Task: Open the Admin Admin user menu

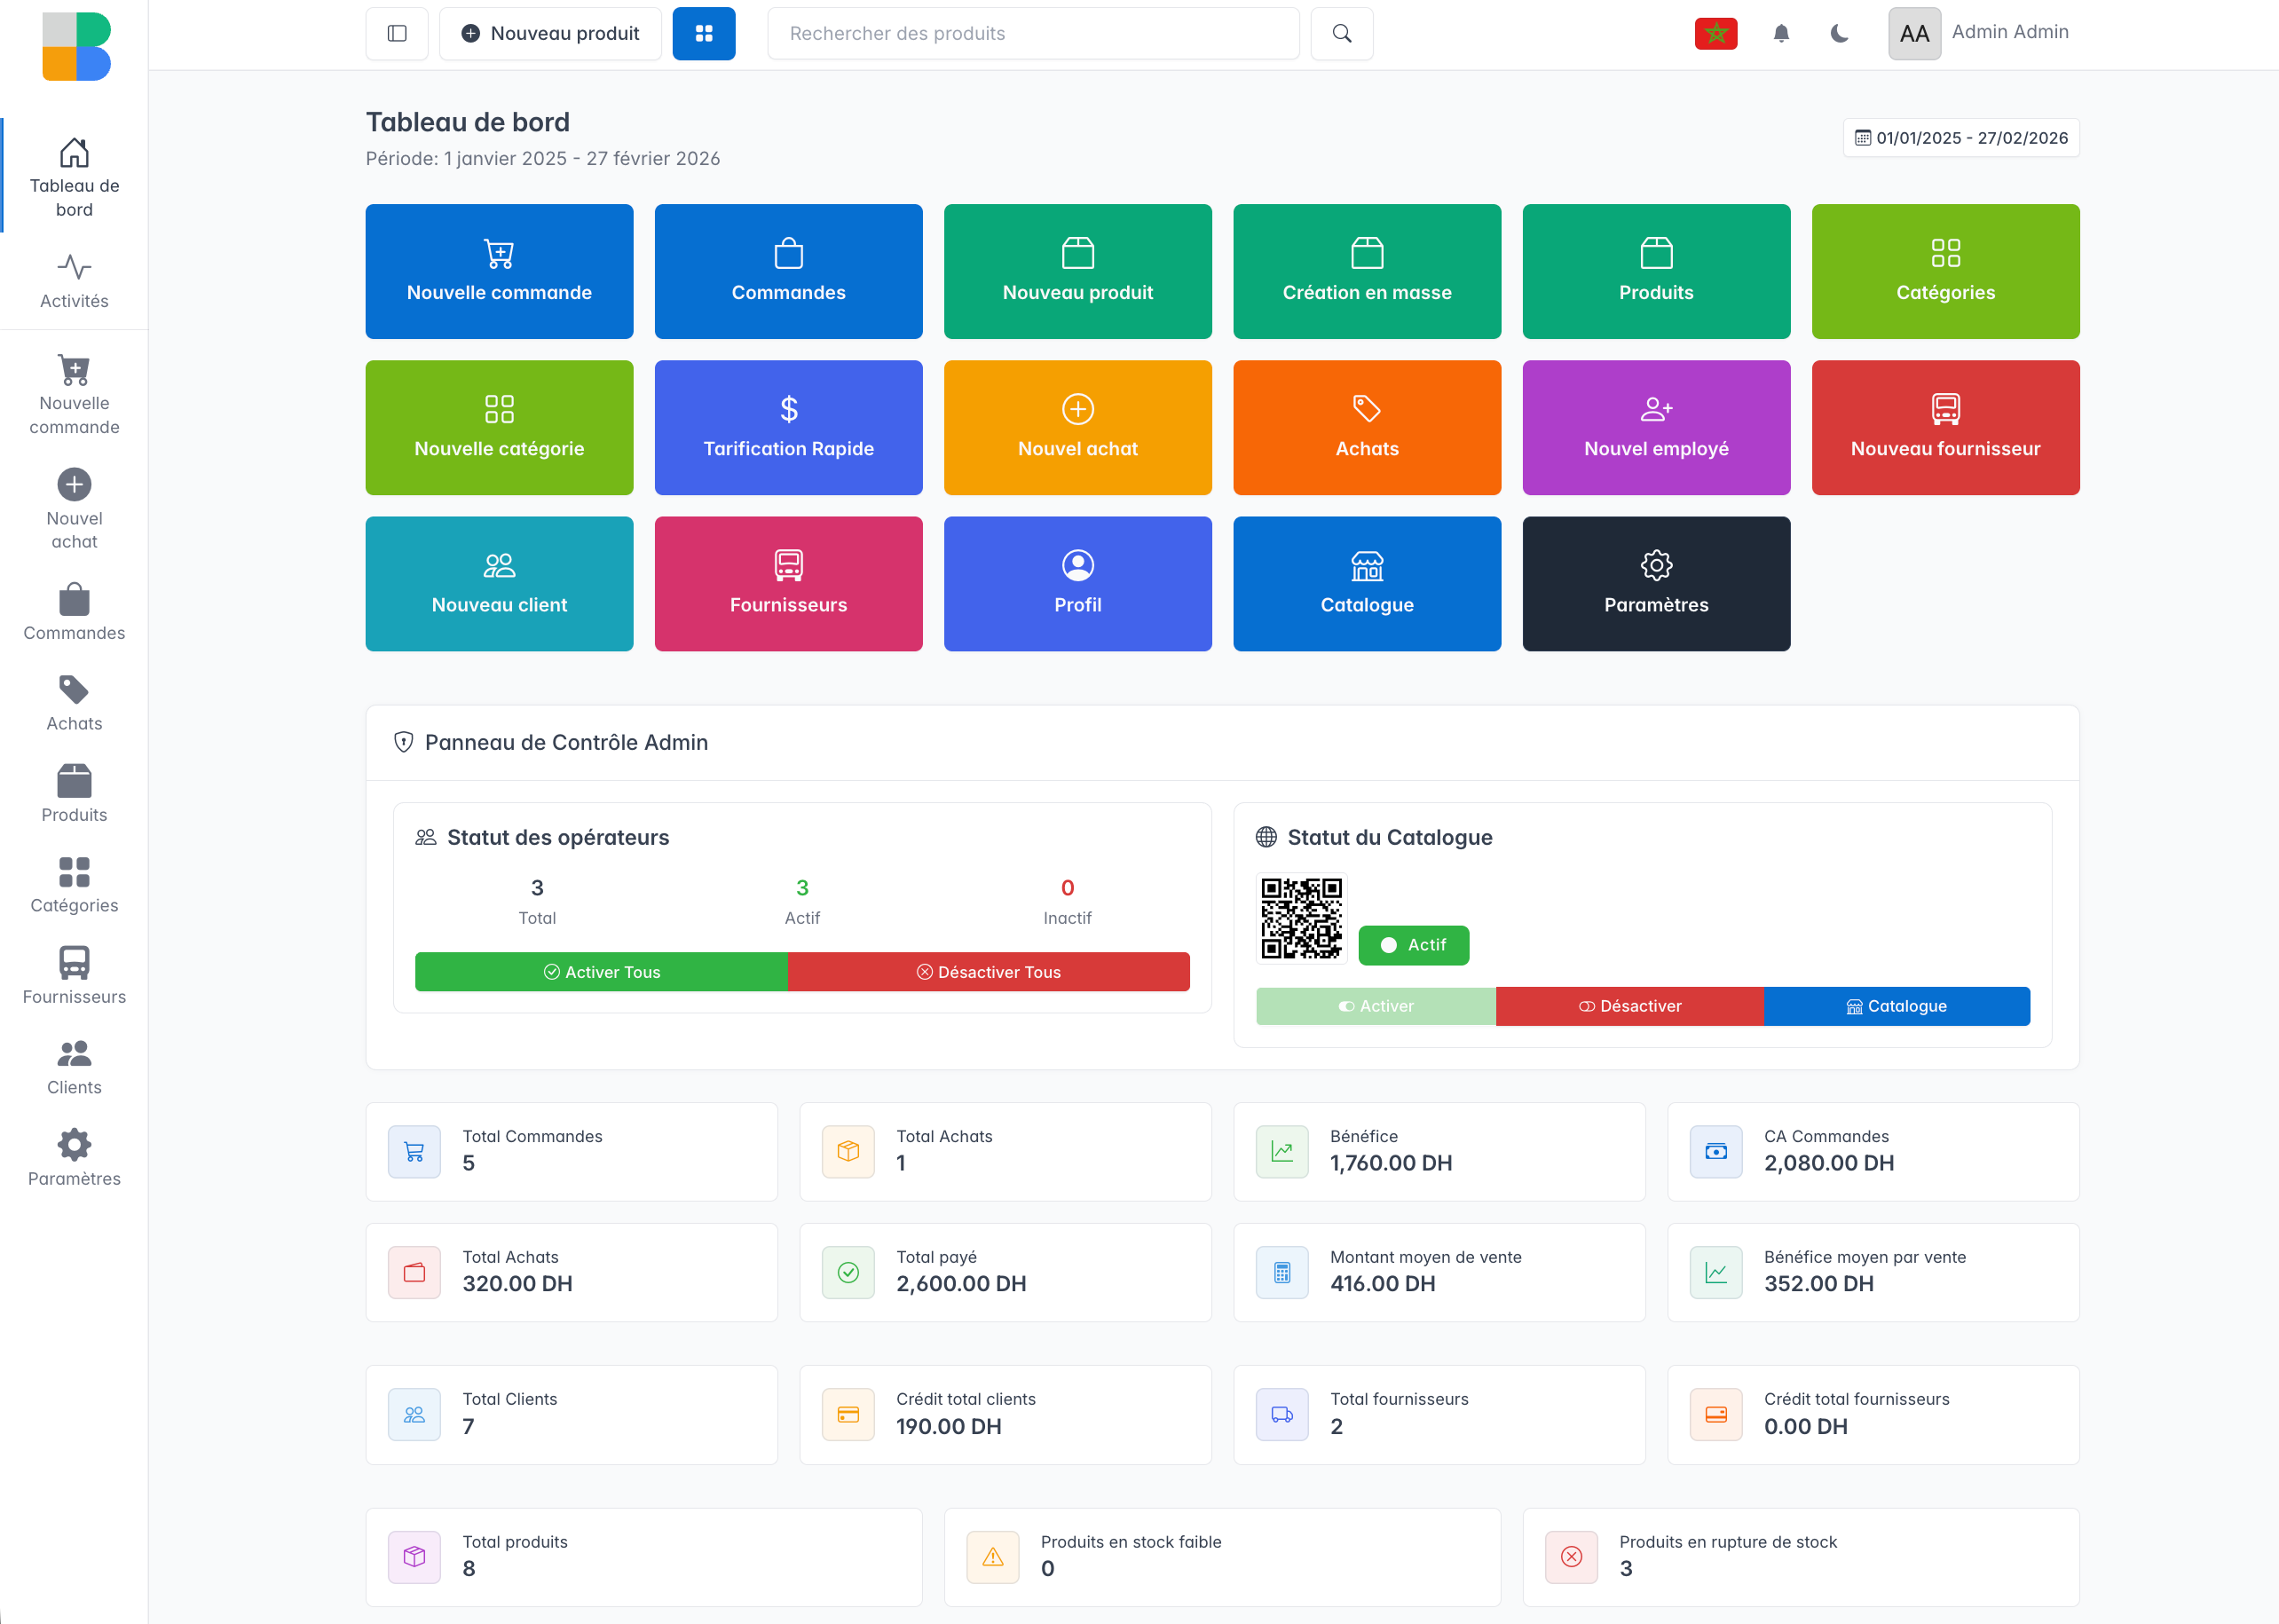Action: click(x=1978, y=33)
